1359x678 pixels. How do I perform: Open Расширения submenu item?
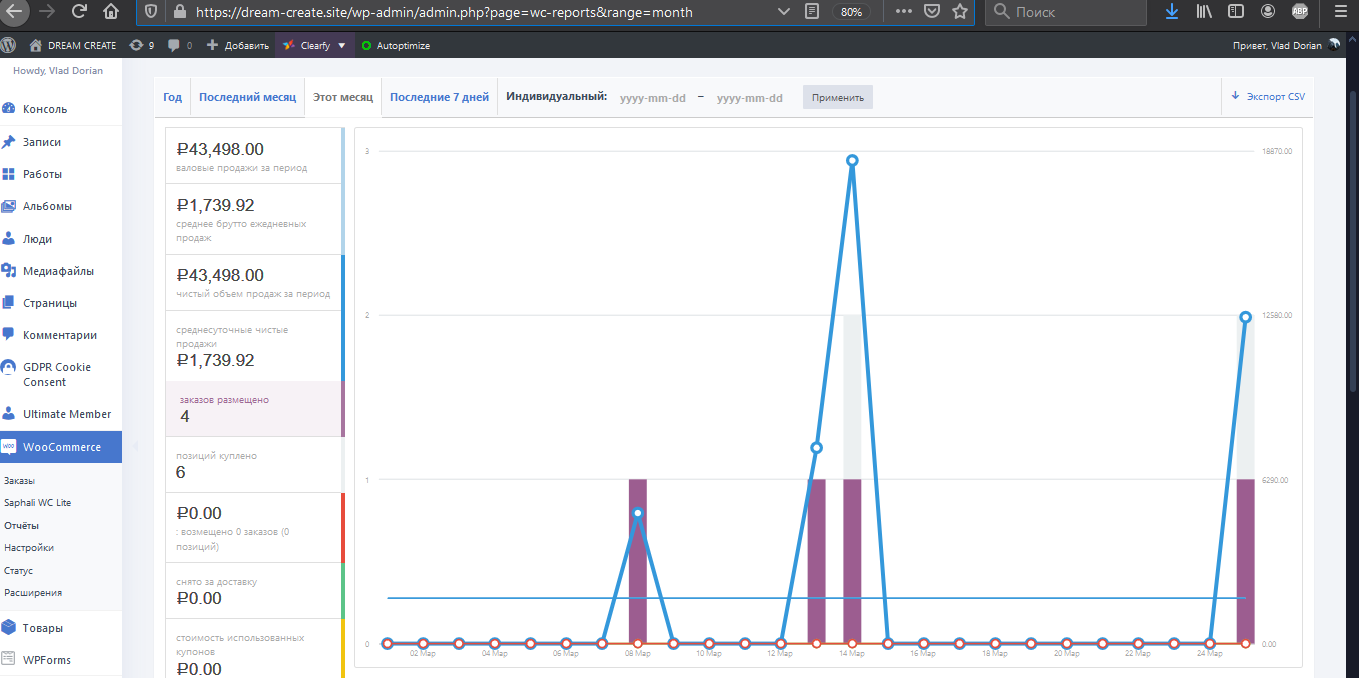coord(33,593)
